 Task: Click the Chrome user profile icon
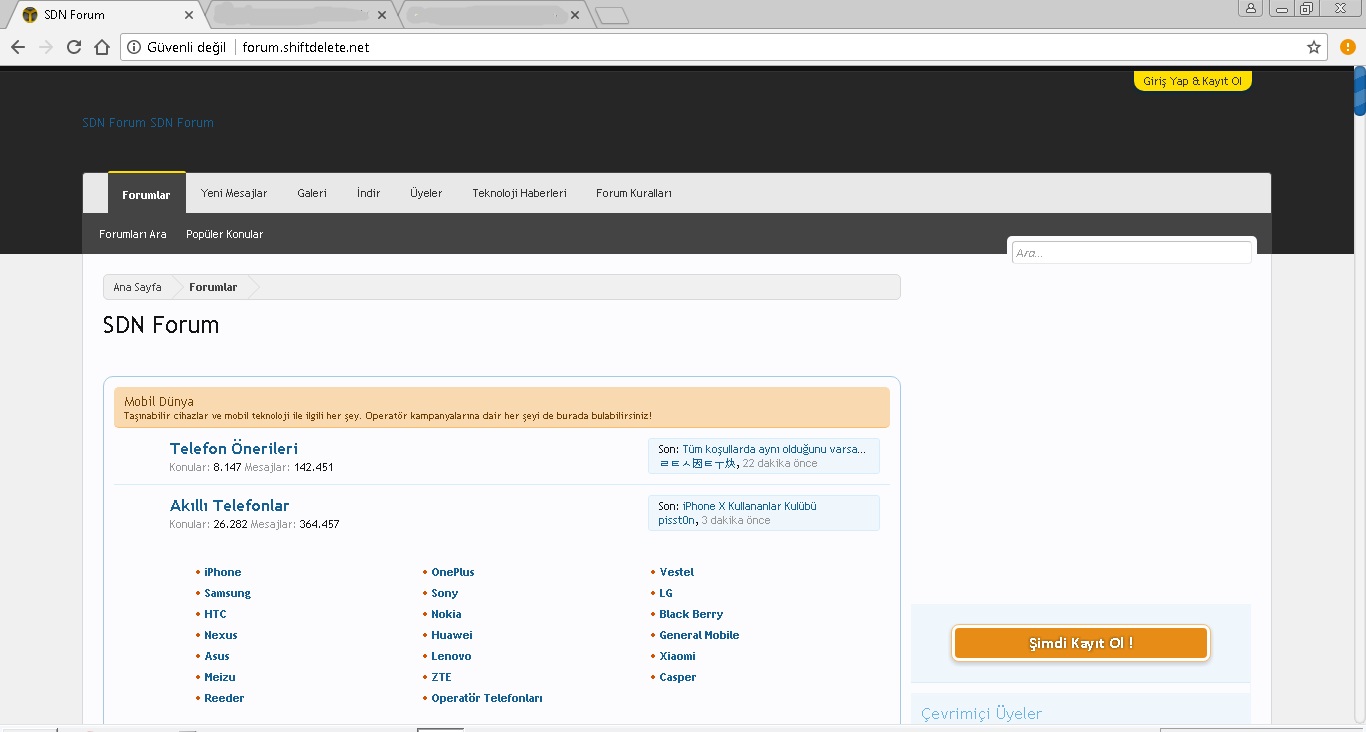coord(1251,8)
